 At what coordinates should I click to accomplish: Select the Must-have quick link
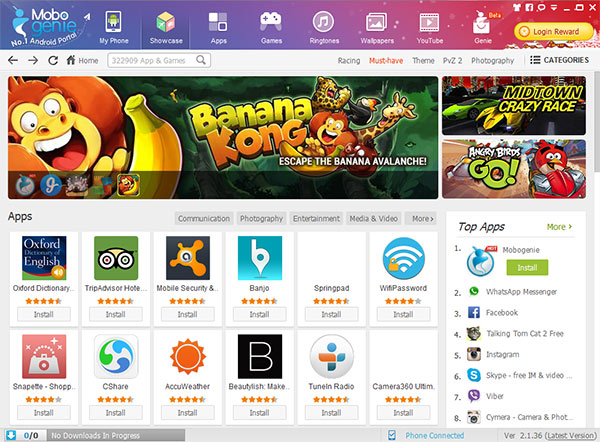click(386, 60)
